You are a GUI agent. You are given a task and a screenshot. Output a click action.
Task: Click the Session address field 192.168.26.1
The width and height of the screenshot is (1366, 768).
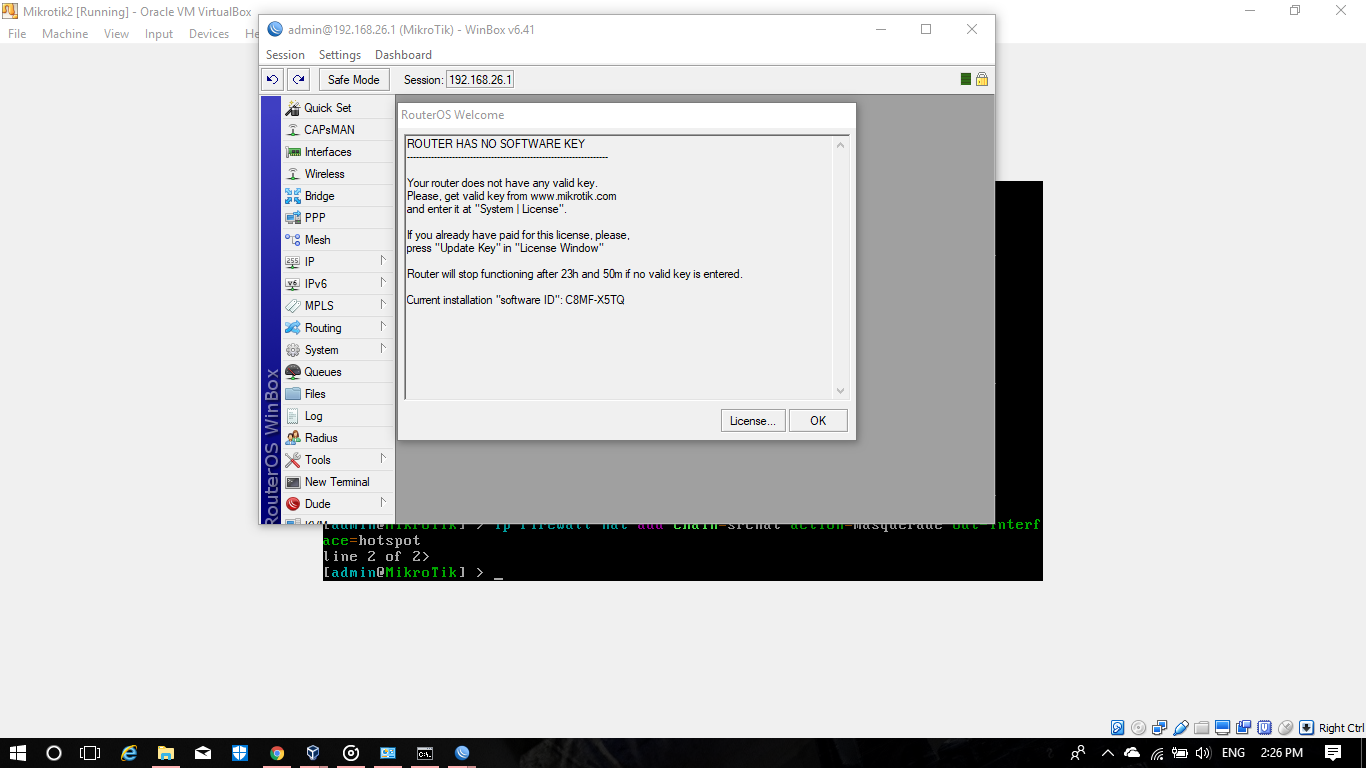(x=480, y=79)
